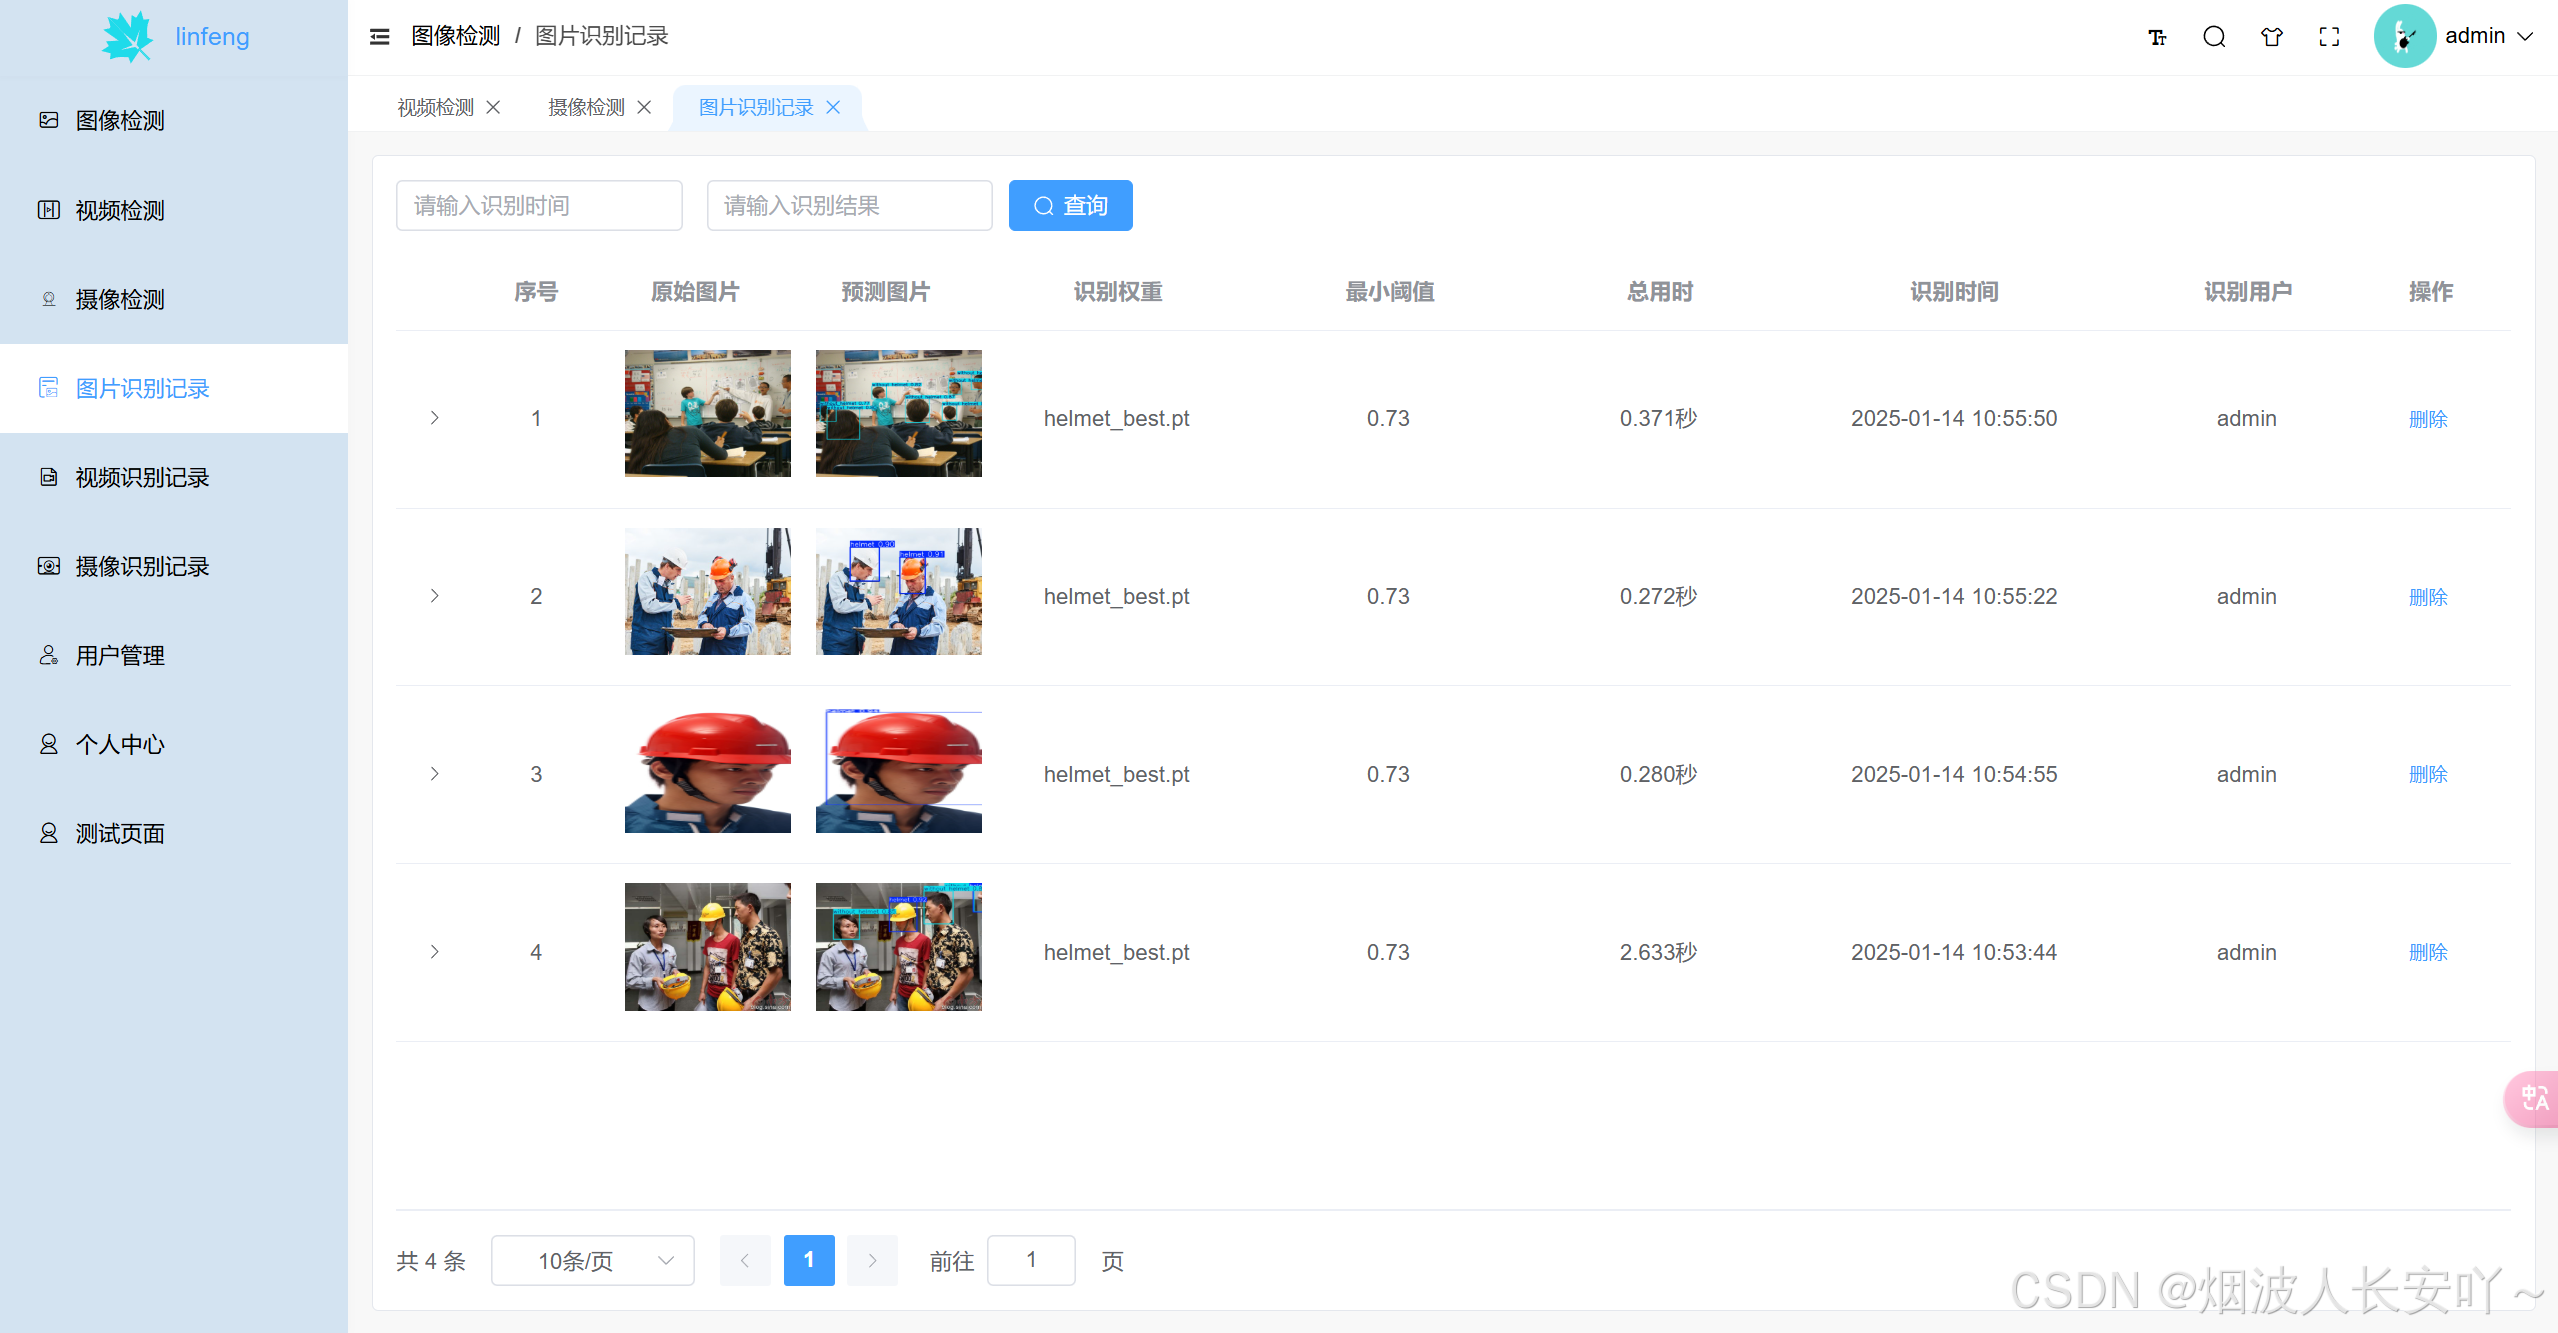Expand row 3 details
The width and height of the screenshot is (2558, 1333).
point(434,774)
